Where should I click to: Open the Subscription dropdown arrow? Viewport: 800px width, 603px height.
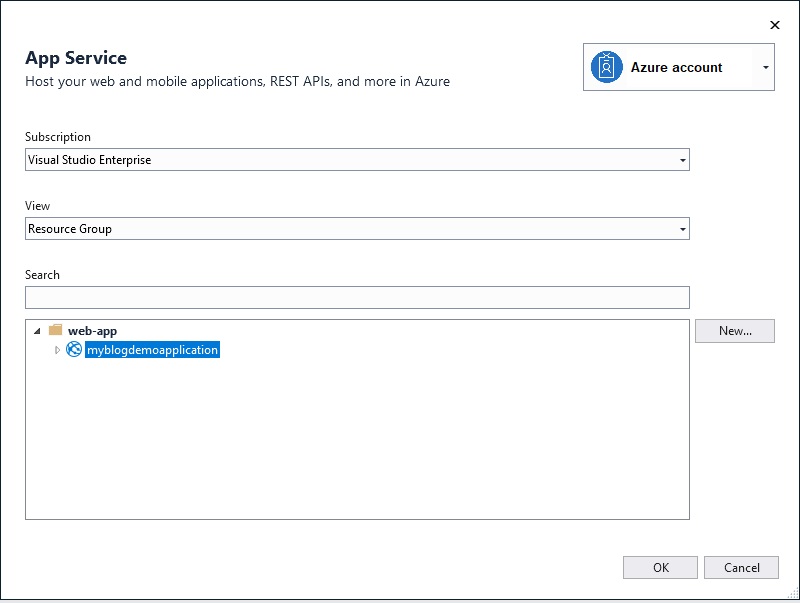pyautogui.click(x=682, y=160)
